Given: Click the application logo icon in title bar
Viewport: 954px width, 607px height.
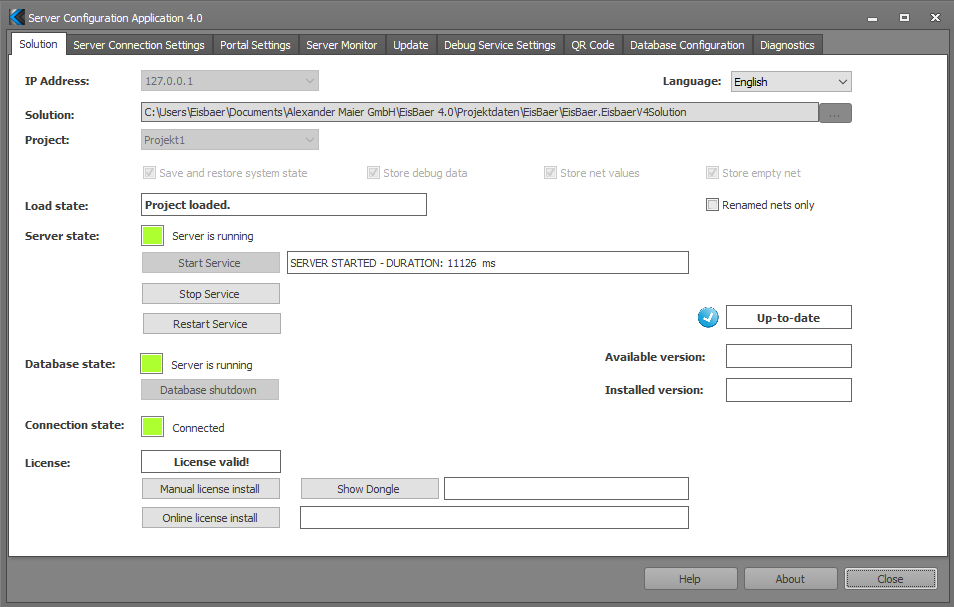Looking at the screenshot, I should 17,18.
